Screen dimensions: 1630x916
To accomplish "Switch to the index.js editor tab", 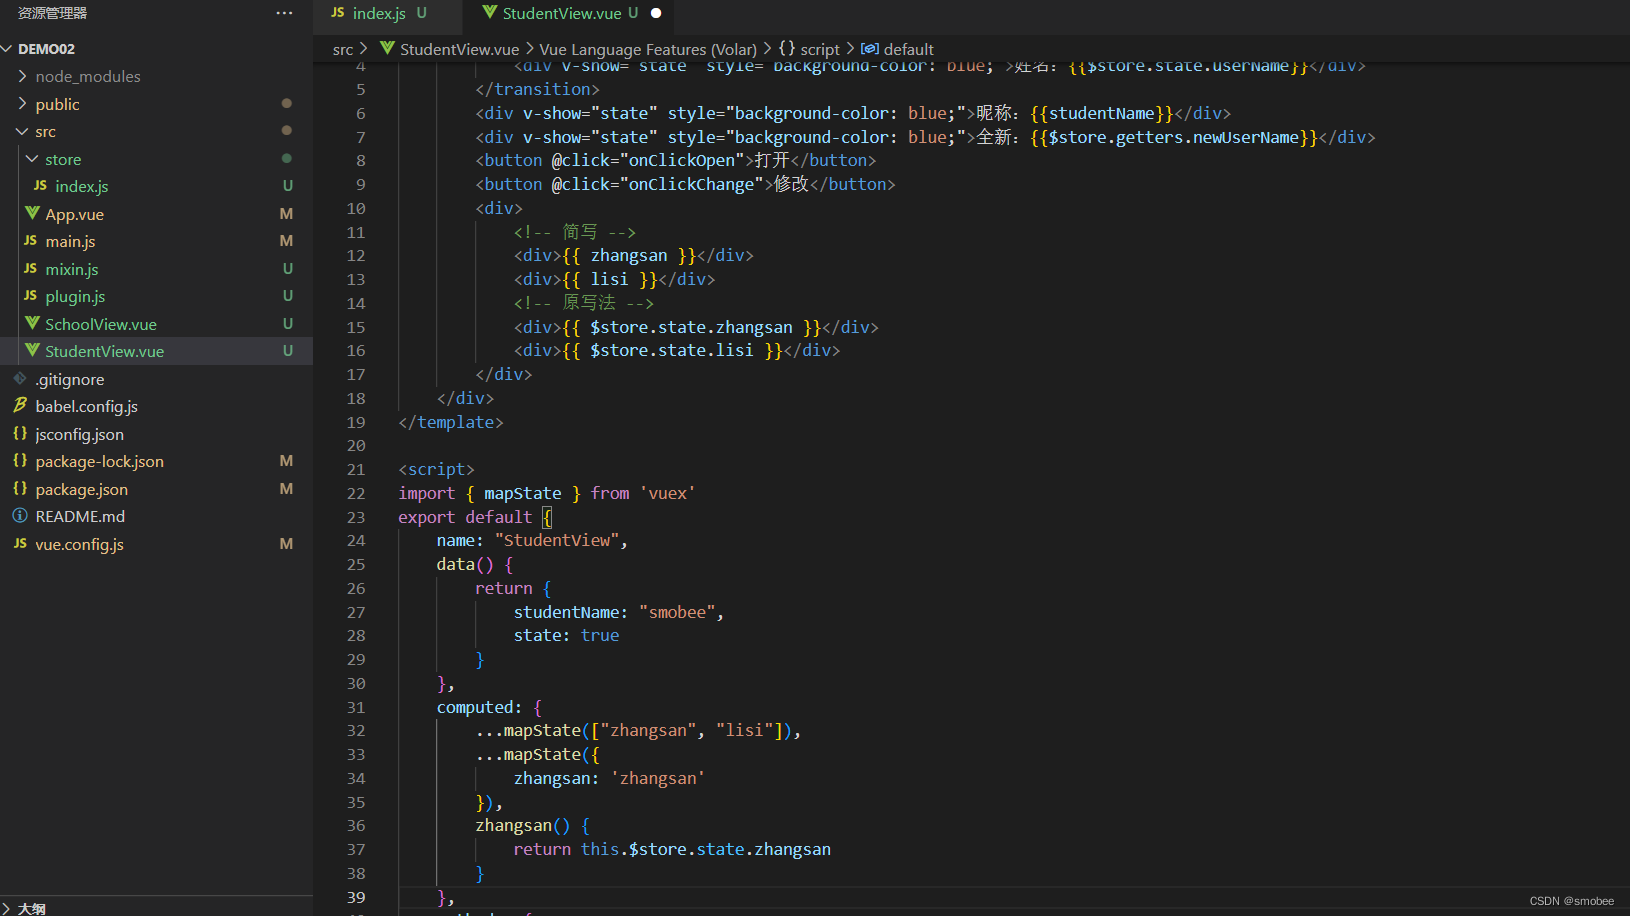I will tap(388, 13).
